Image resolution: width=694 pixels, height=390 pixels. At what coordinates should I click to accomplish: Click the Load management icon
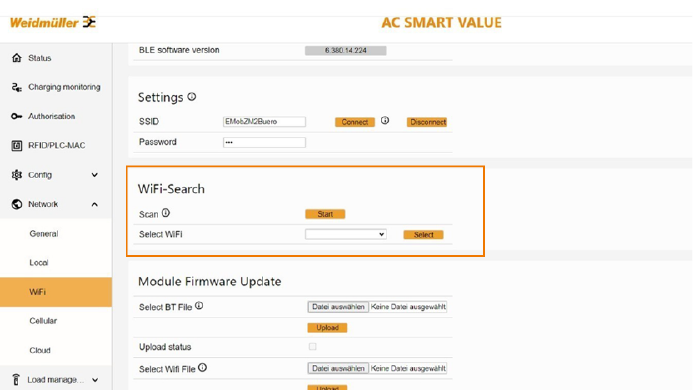16,380
